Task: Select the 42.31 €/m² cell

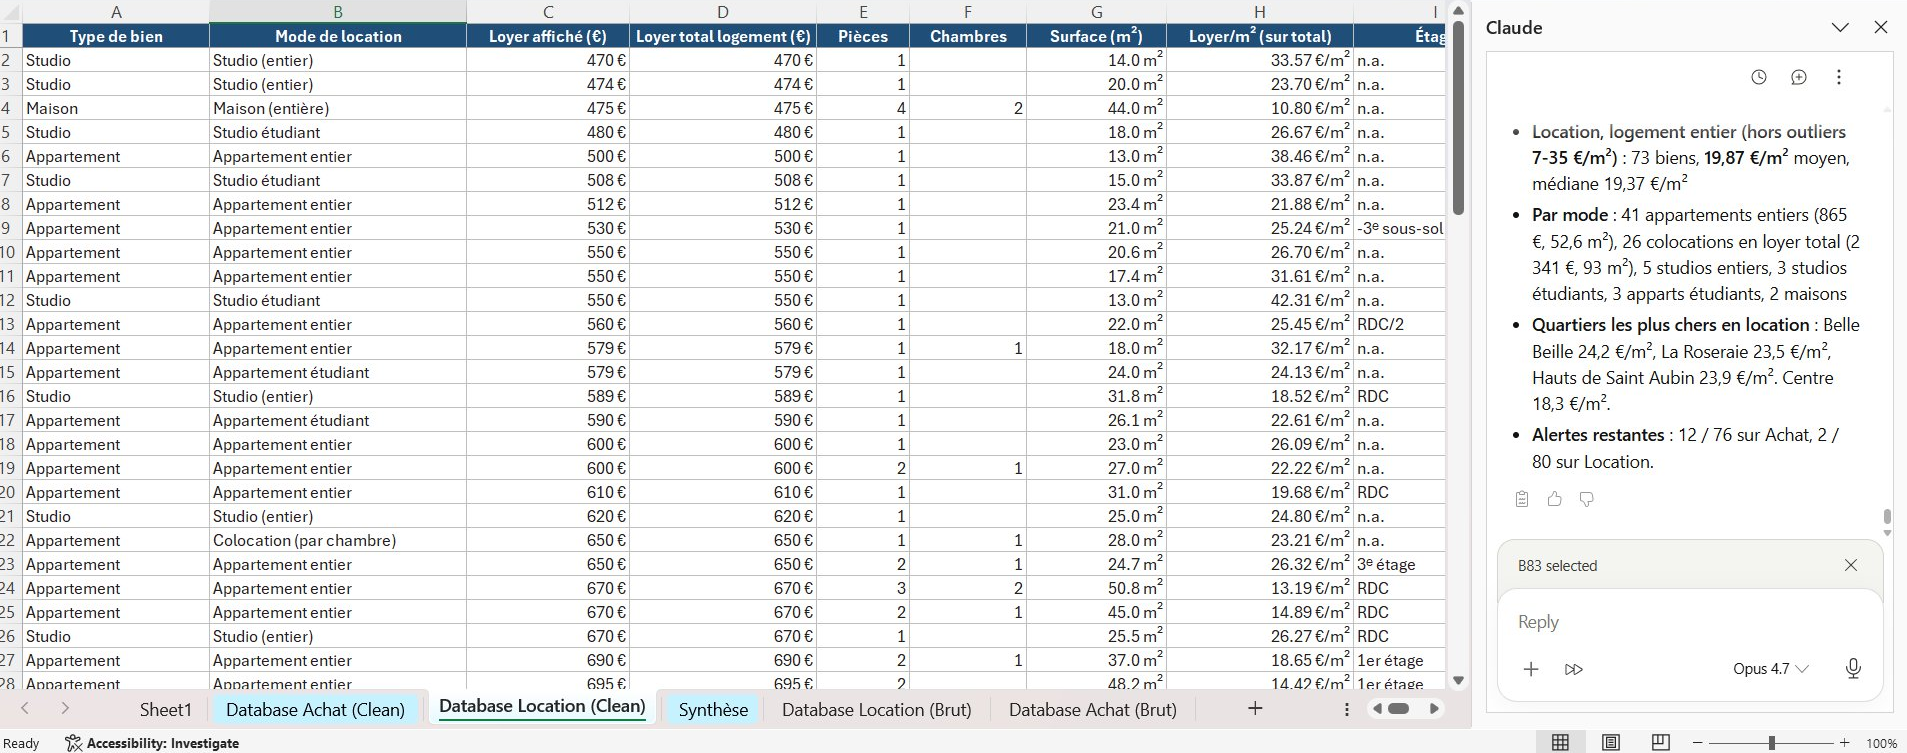Action: 1260,300
